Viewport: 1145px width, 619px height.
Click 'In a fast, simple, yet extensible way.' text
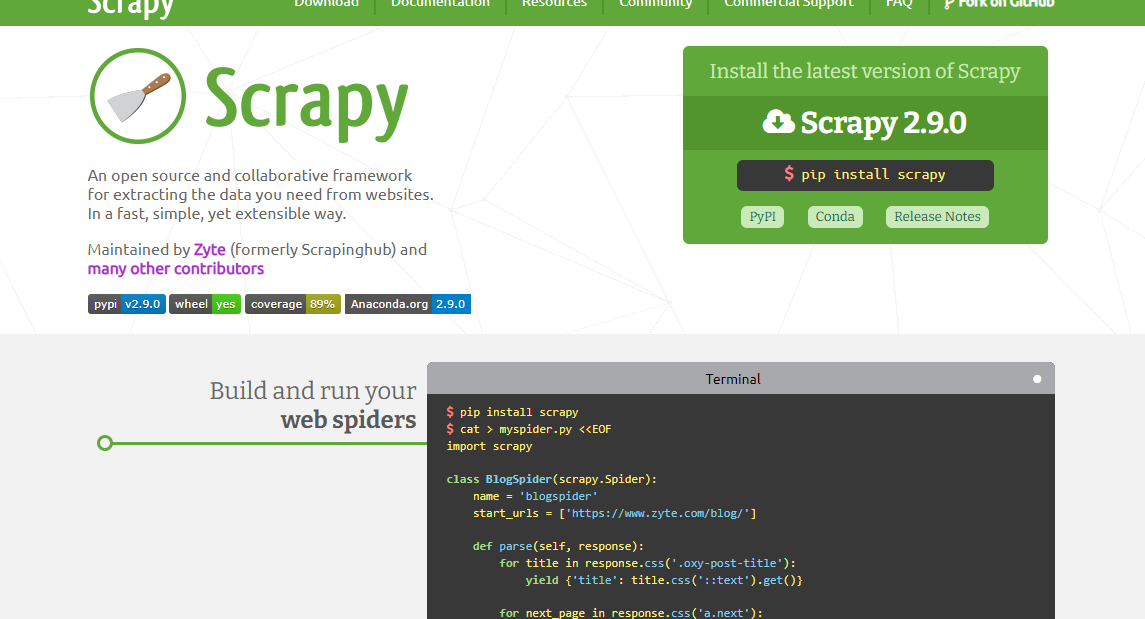(x=217, y=214)
